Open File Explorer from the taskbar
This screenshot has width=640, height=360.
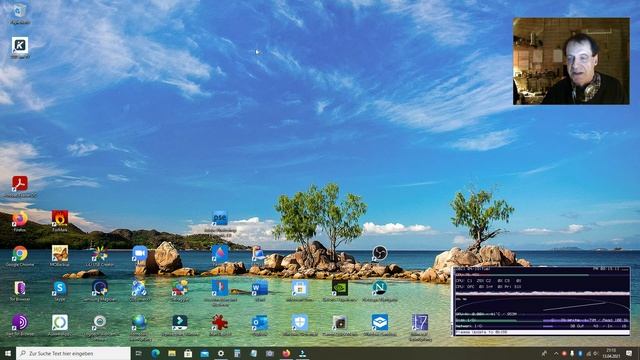(x=172, y=353)
